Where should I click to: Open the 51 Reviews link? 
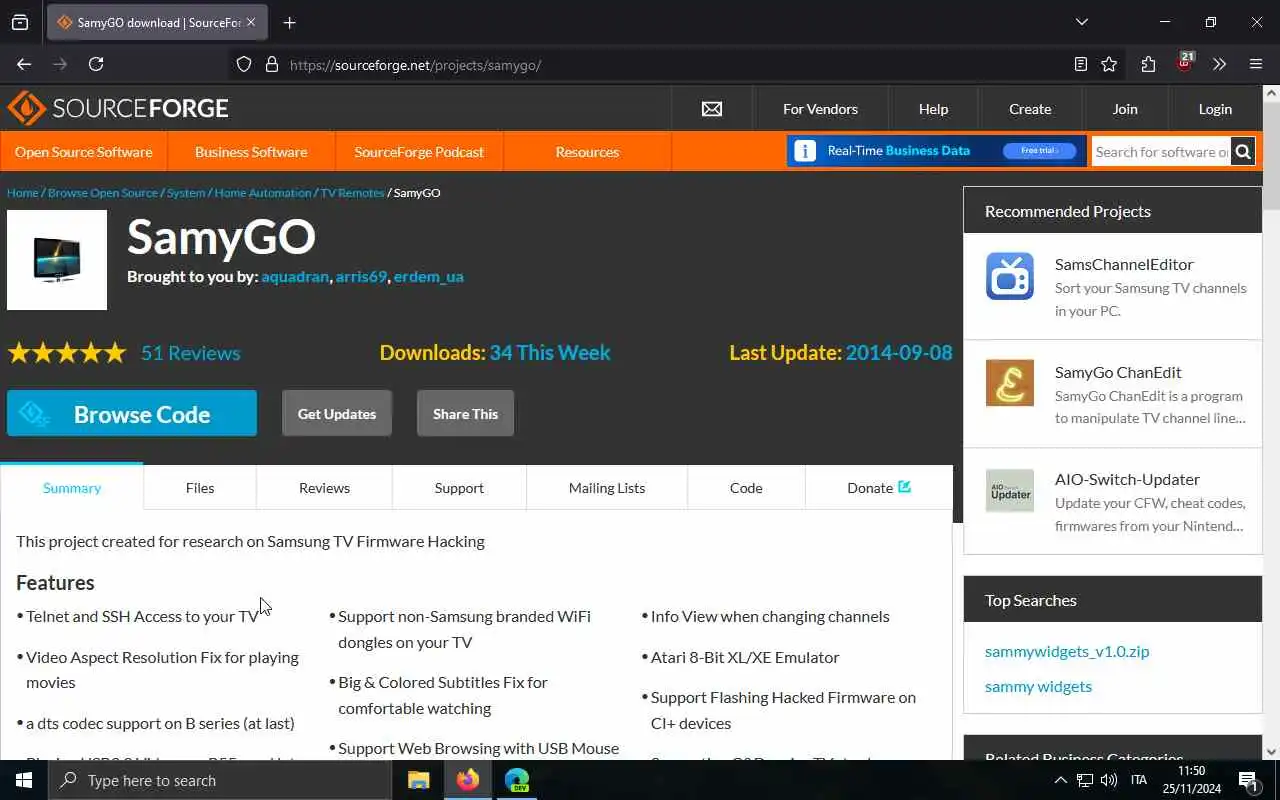tap(191, 353)
